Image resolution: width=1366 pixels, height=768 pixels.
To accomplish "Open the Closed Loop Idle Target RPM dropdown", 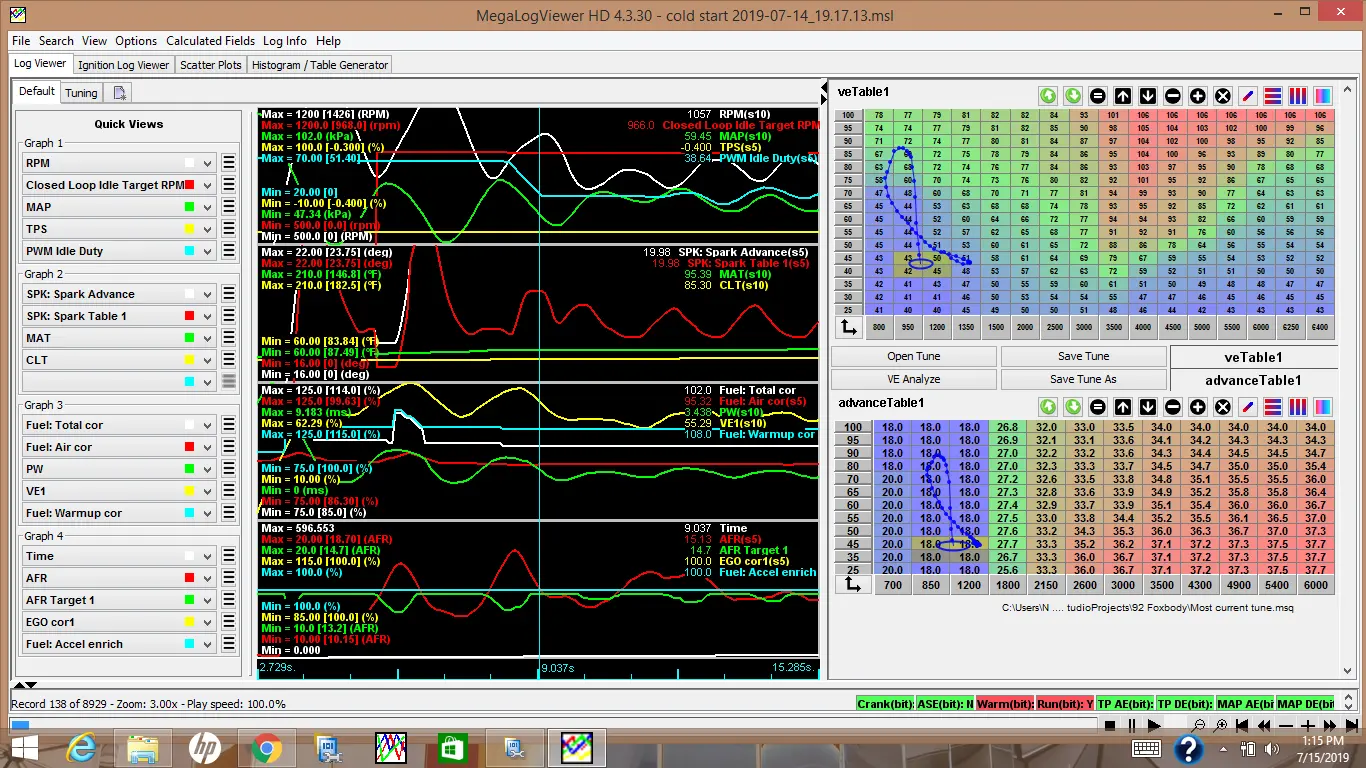I will click(x=207, y=185).
